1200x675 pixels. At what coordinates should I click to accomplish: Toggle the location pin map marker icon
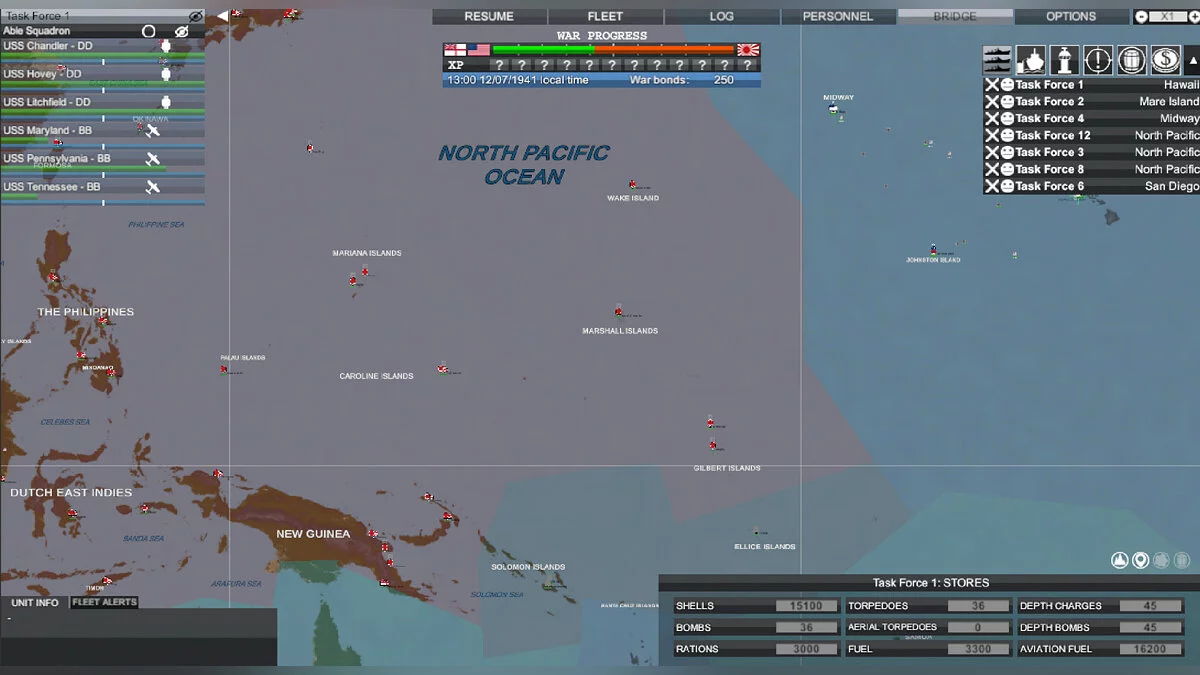click(x=1140, y=560)
